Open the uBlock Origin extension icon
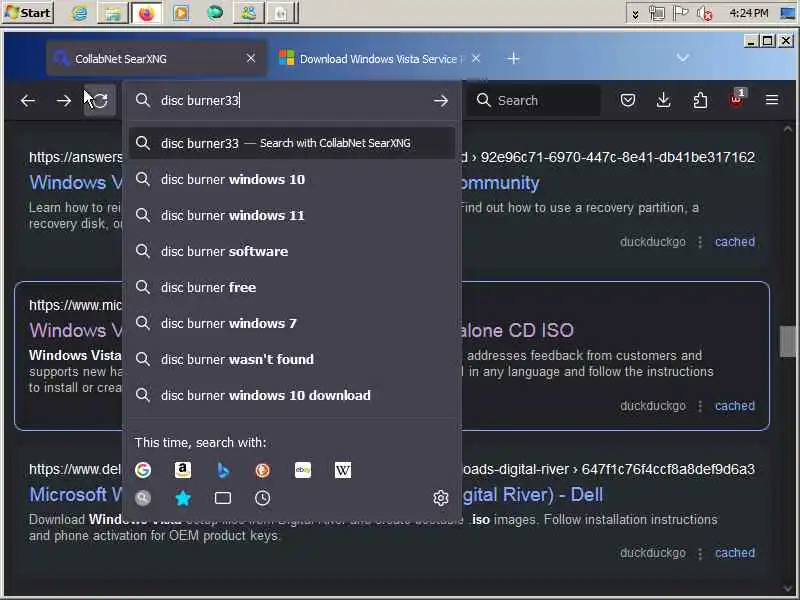 pyautogui.click(x=737, y=99)
